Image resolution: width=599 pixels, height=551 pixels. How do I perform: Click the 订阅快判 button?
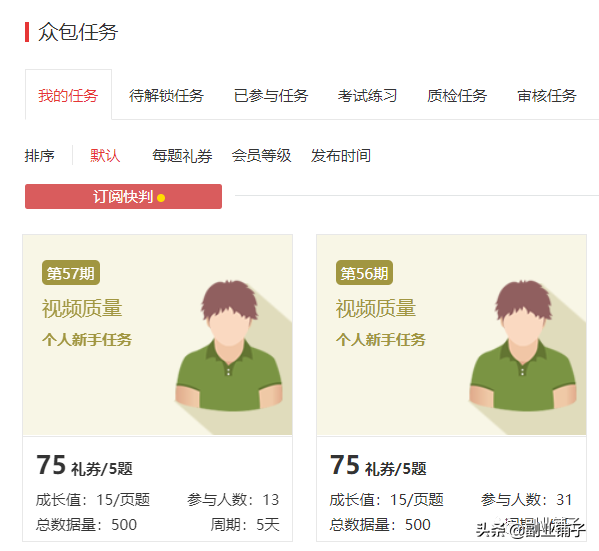point(123,196)
